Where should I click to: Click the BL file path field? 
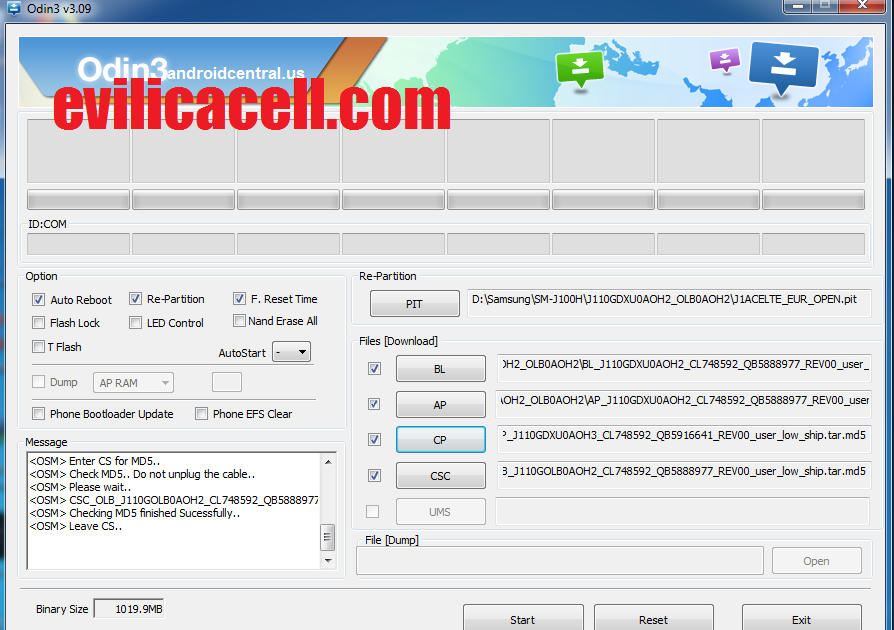[x=684, y=368]
